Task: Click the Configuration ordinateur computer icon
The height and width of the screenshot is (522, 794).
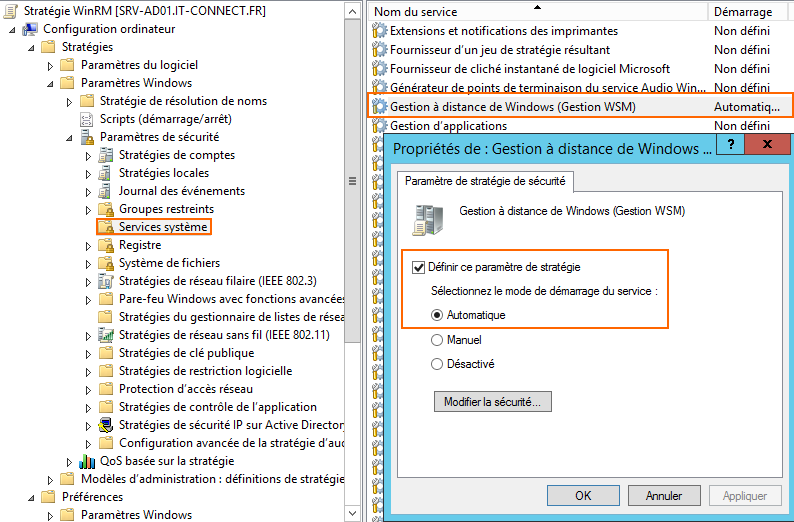Action: pos(30,29)
